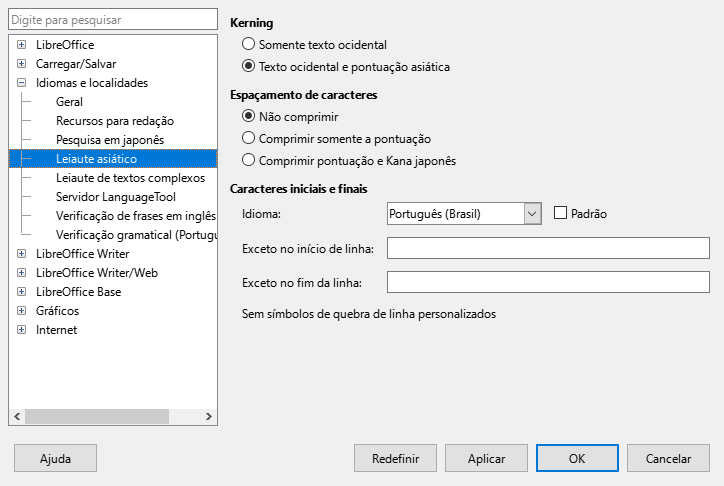Open the Geral settings page
724x486 pixels.
tap(69, 102)
